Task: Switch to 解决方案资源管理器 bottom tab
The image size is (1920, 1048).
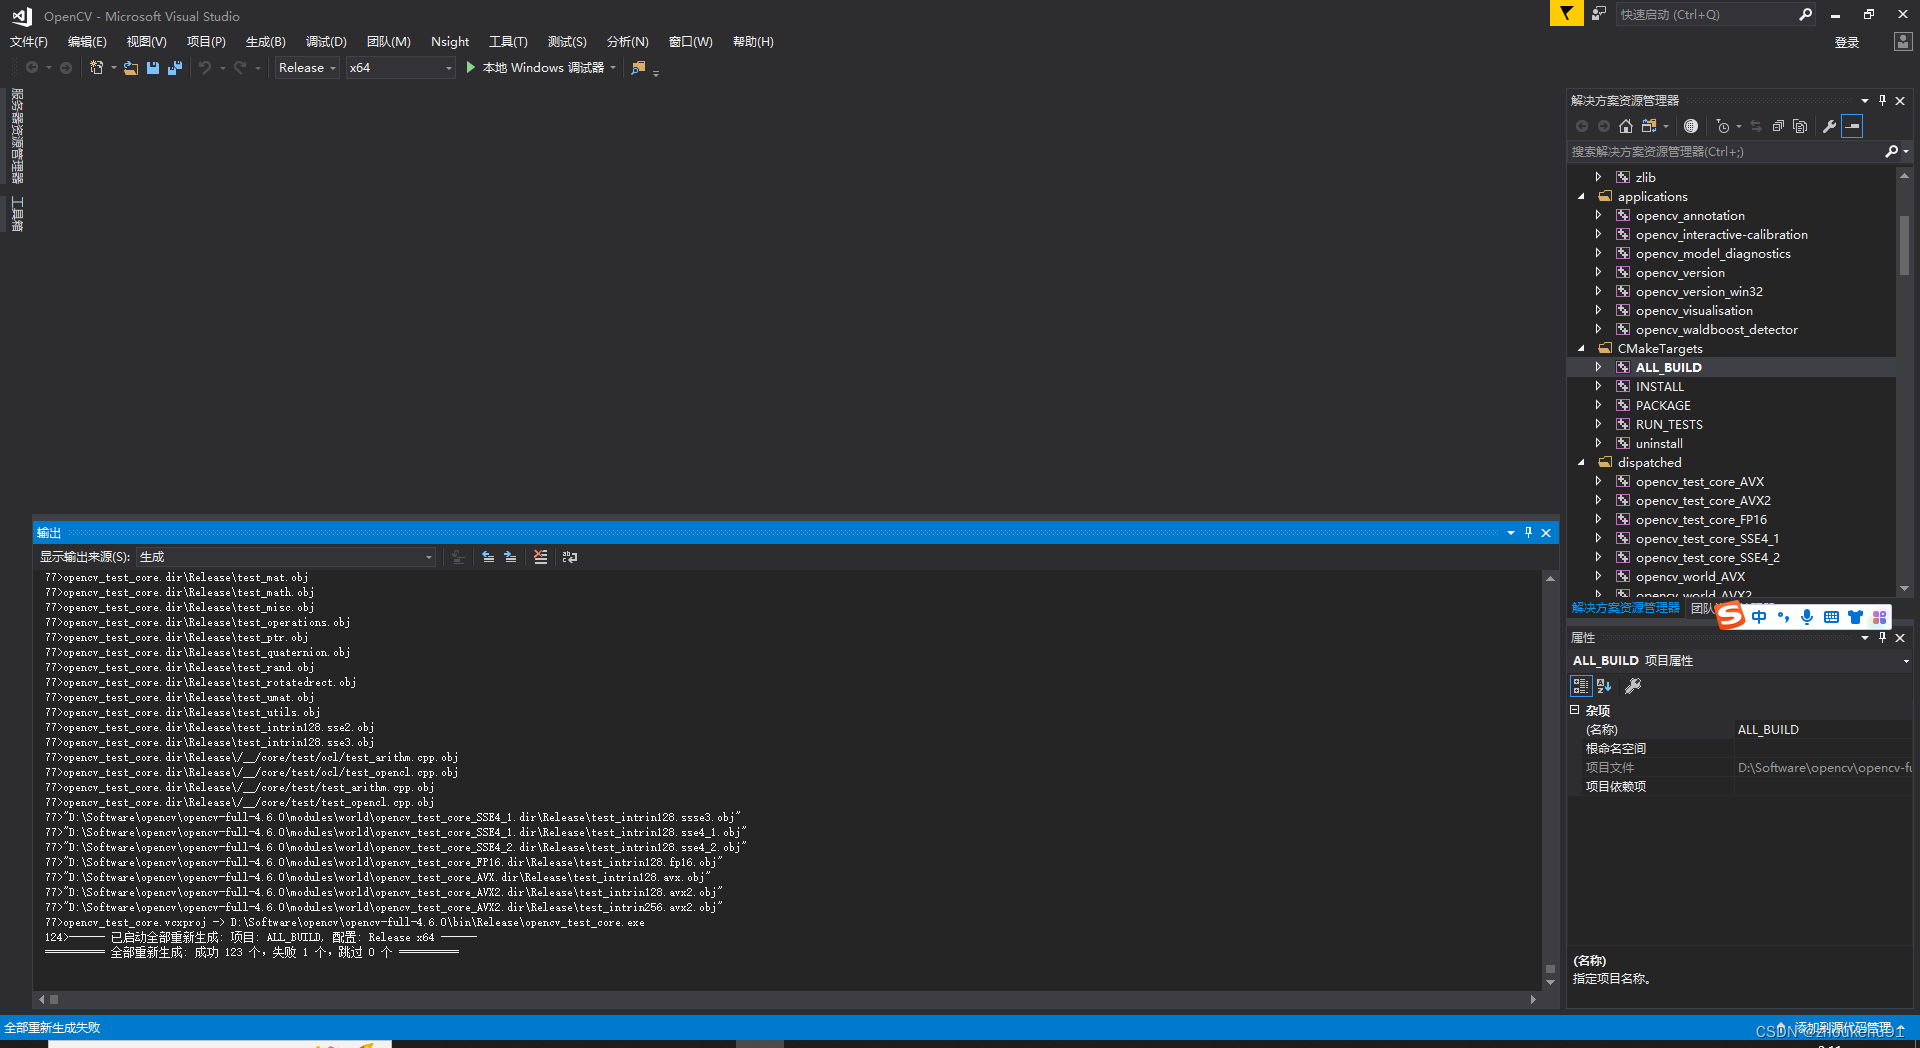Action: tap(1626, 608)
